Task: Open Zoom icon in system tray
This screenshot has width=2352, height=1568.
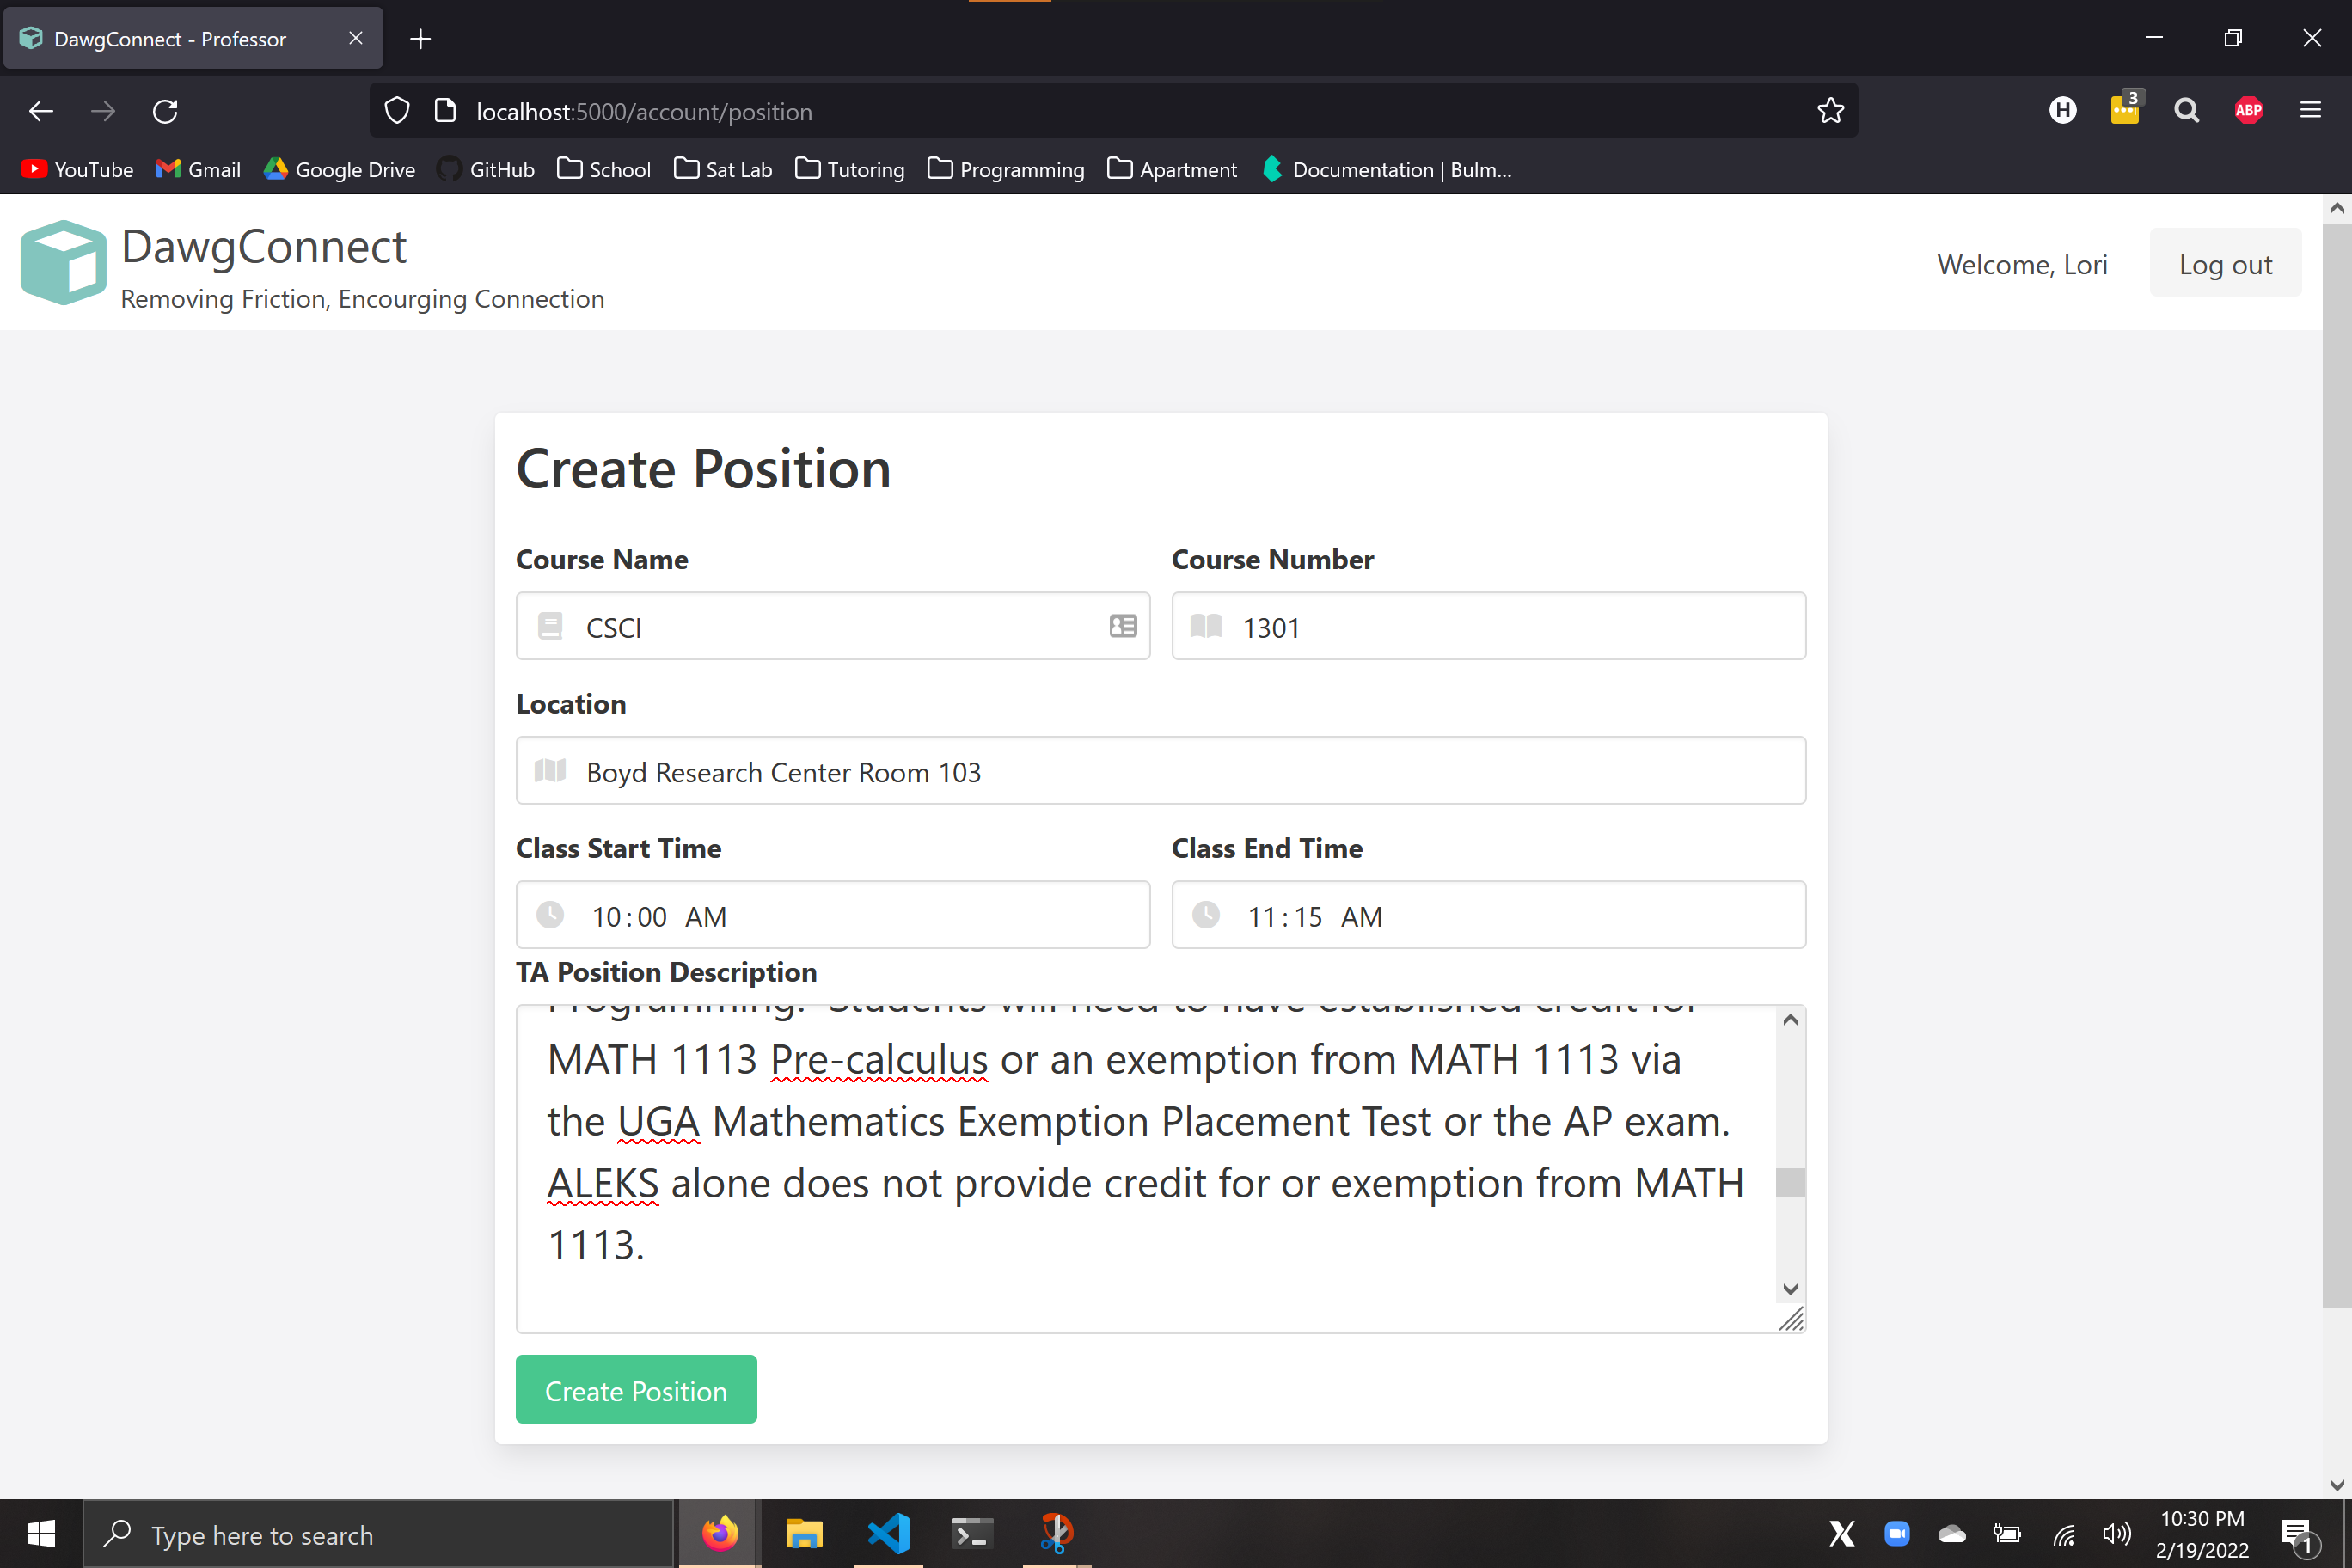Action: coord(1896,1532)
